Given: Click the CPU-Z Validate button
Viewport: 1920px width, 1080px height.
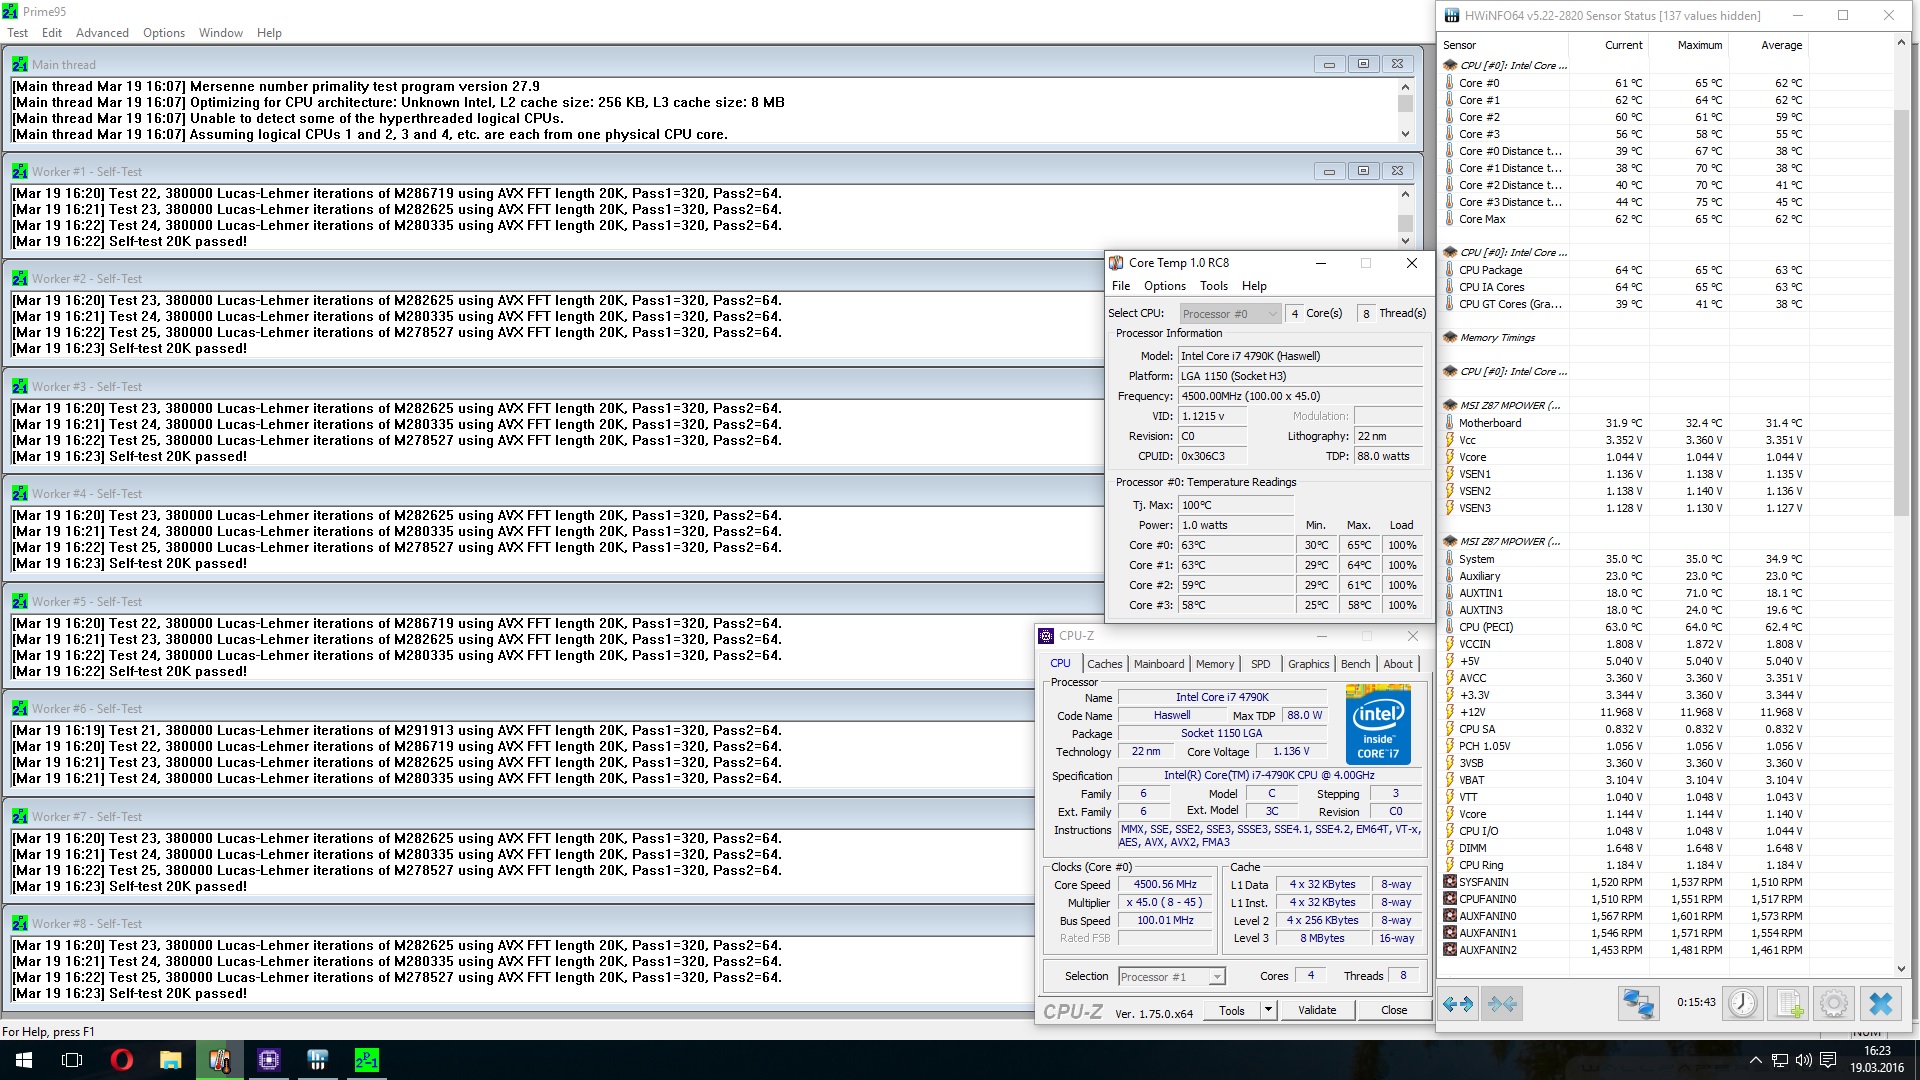Looking at the screenshot, I should coord(1316,1010).
